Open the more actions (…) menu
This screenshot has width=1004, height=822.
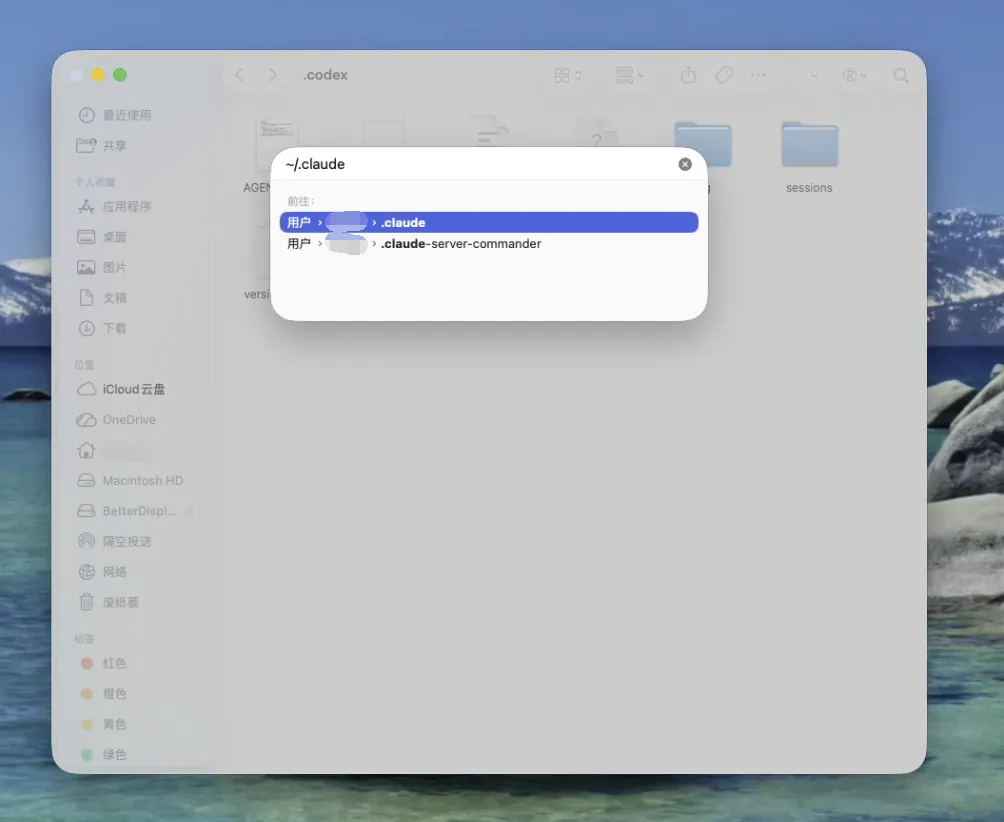(757, 75)
